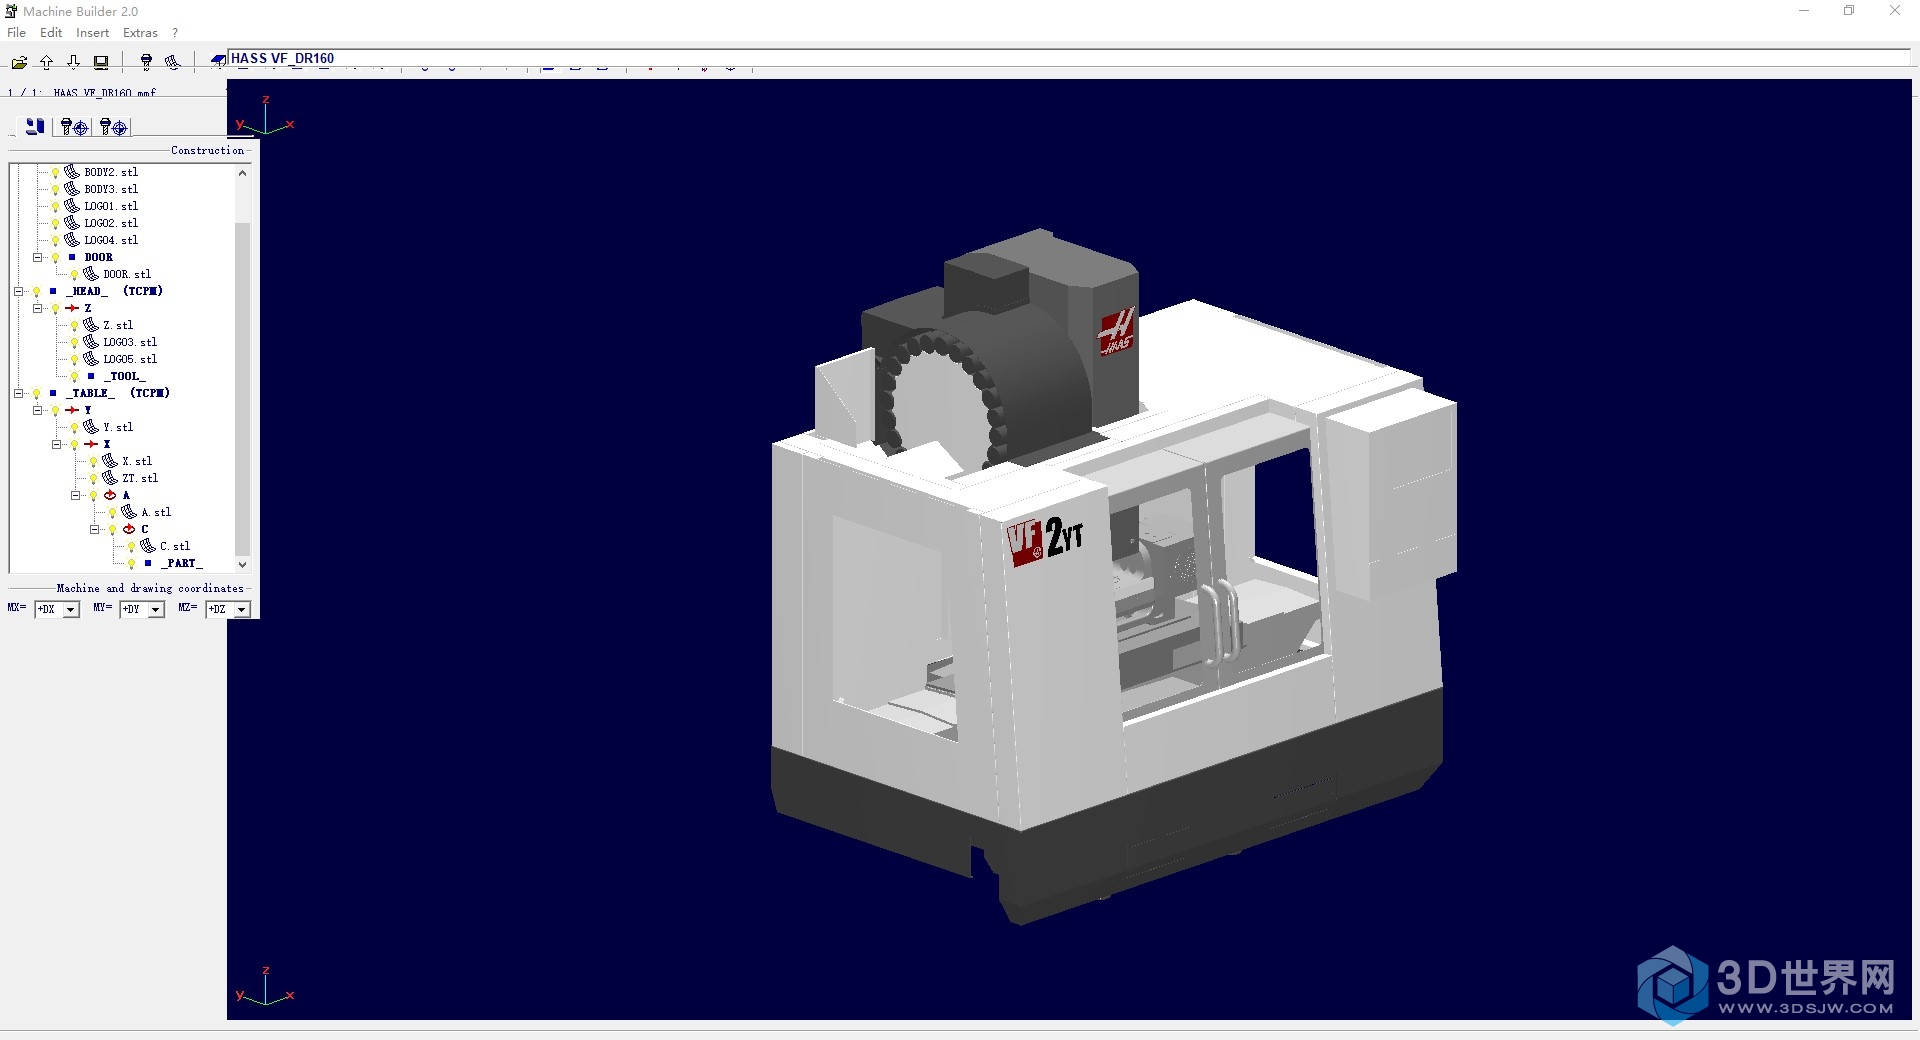Toggle visibility bulb for _TABLE_ node
The height and width of the screenshot is (1040, 1920).
[37, 394]
